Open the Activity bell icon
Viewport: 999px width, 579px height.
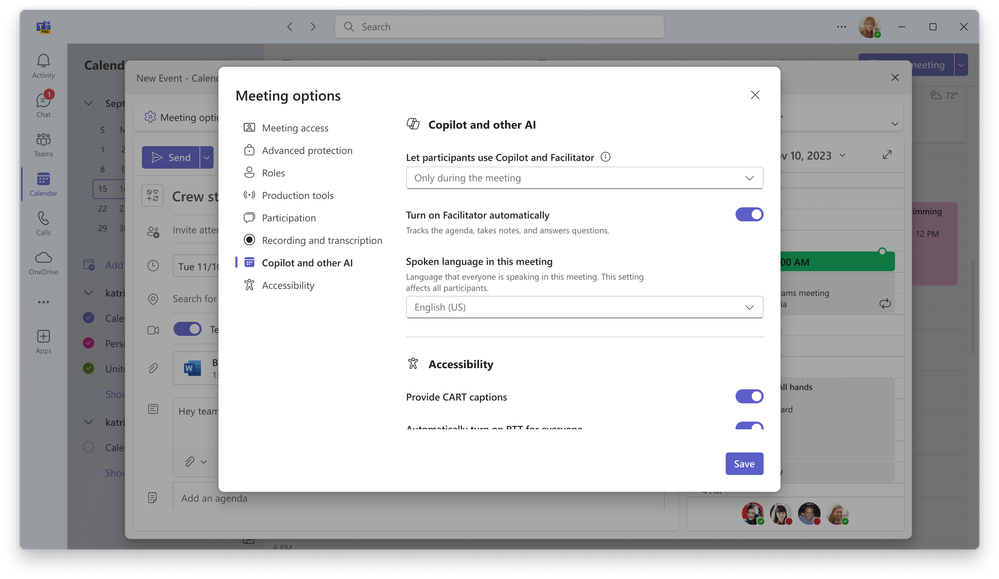point(43,66)
